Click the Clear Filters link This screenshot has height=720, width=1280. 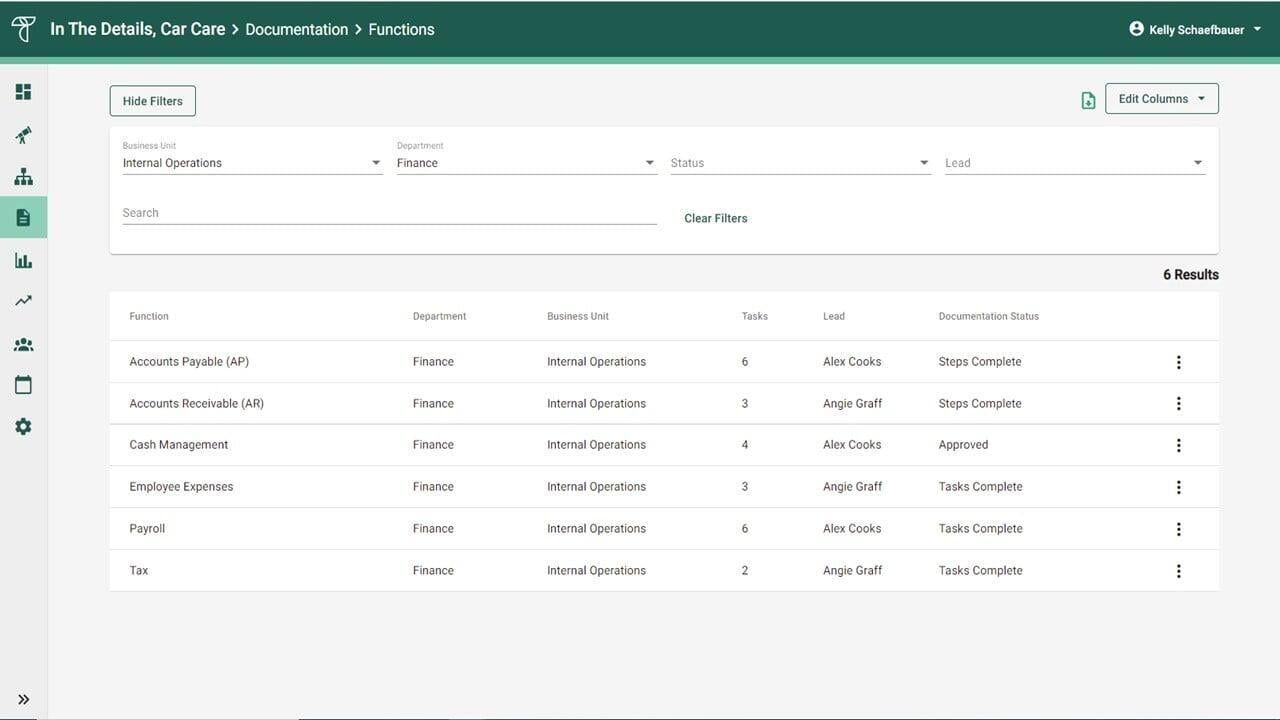[715, 218]
